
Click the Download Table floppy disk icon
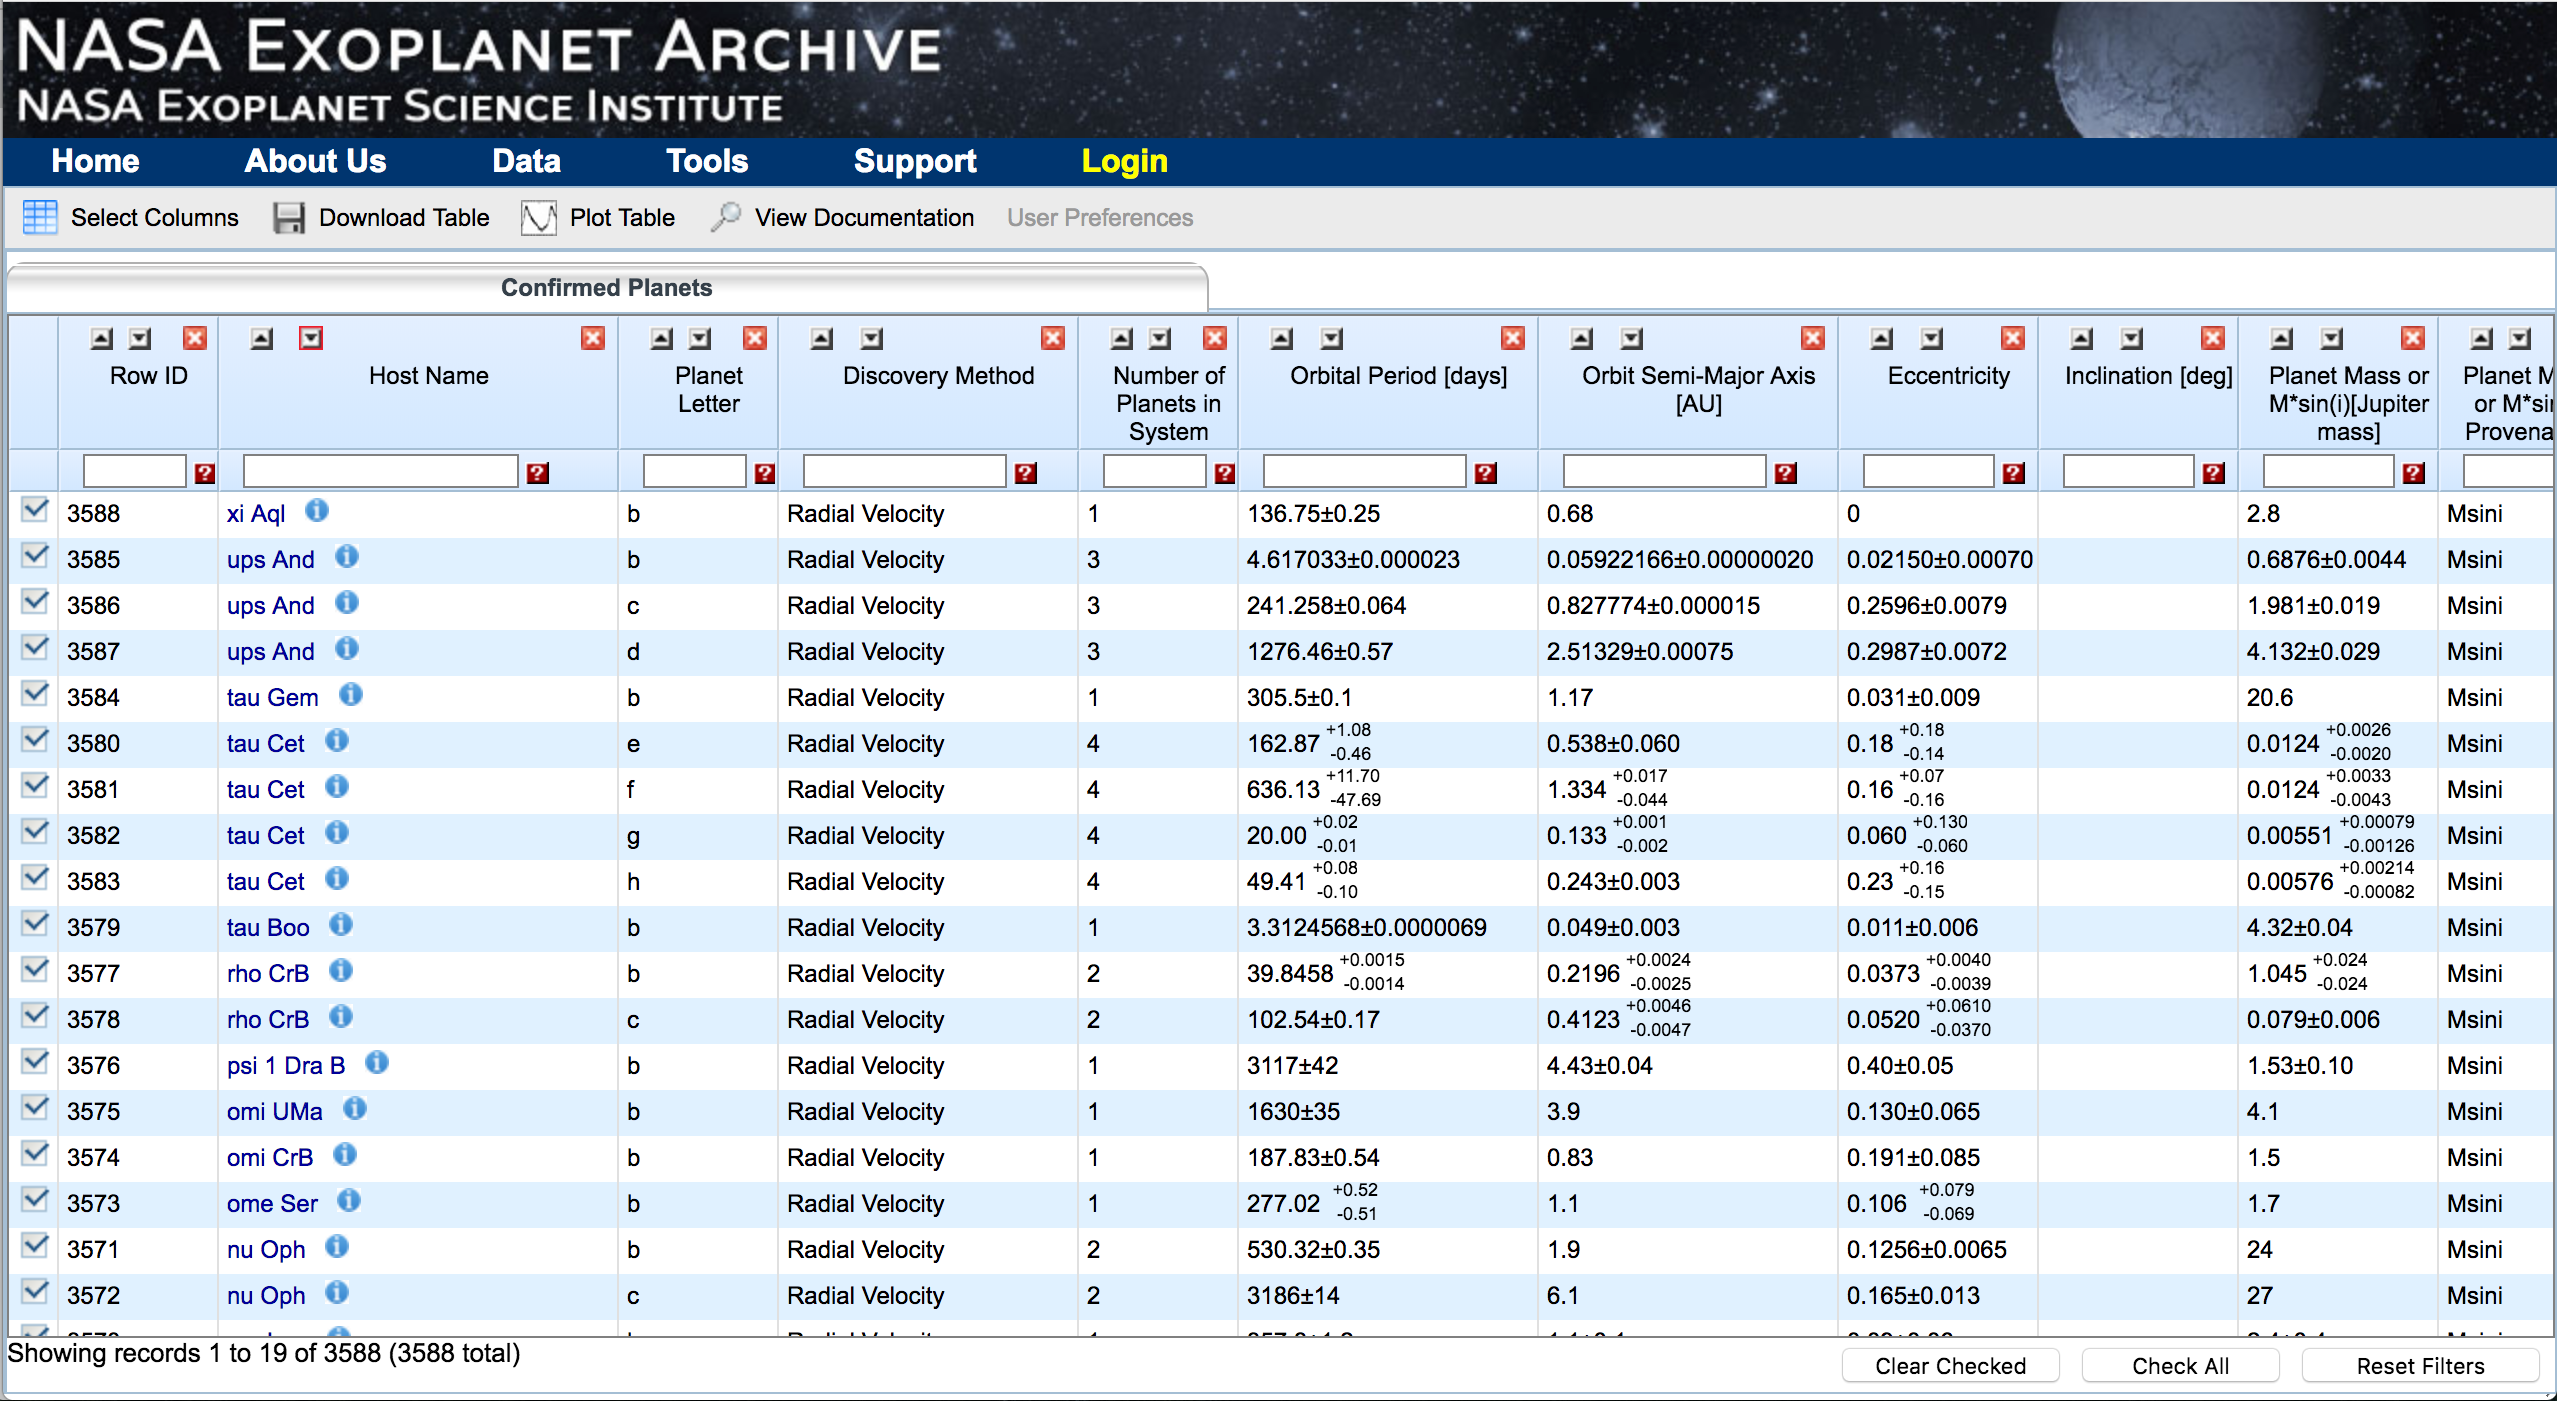tap(289, 217)
